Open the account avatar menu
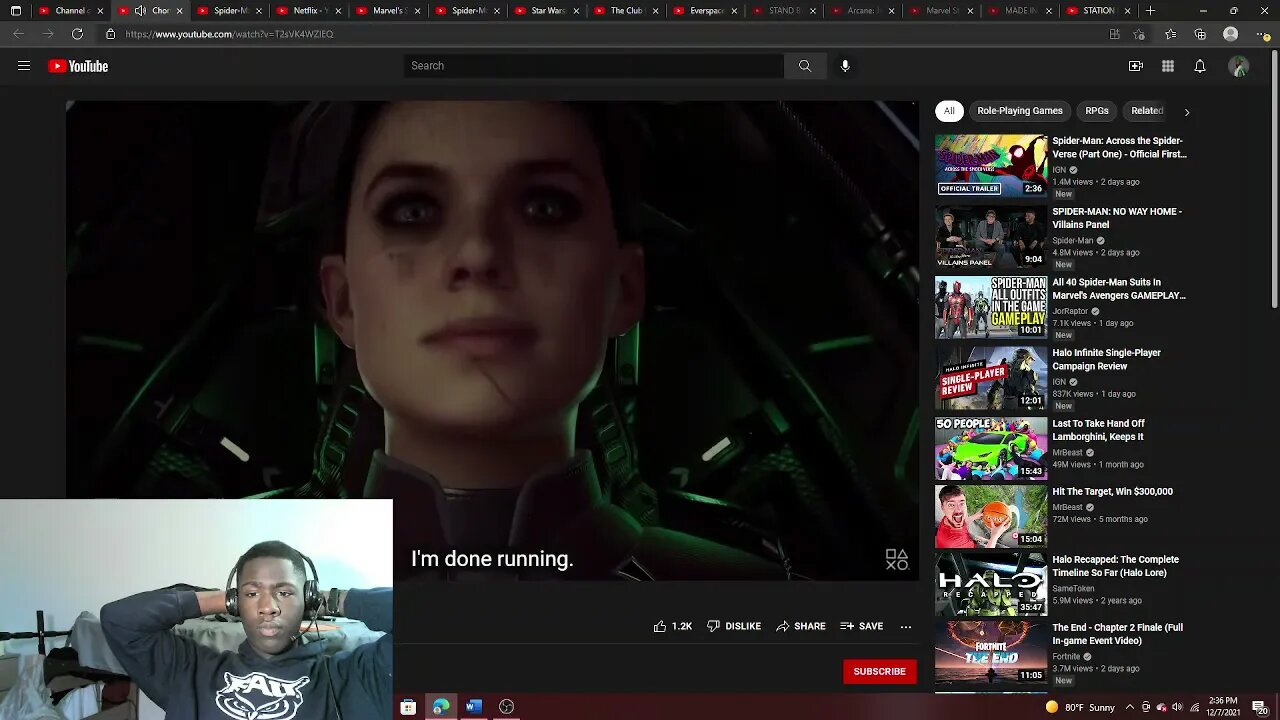The image size is (1280, 720). (x=1239, y=66)
